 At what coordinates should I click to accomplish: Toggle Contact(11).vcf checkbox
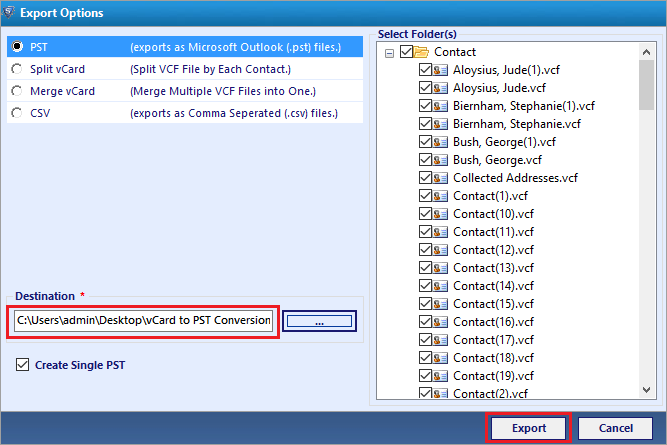[x=425, y=232]
